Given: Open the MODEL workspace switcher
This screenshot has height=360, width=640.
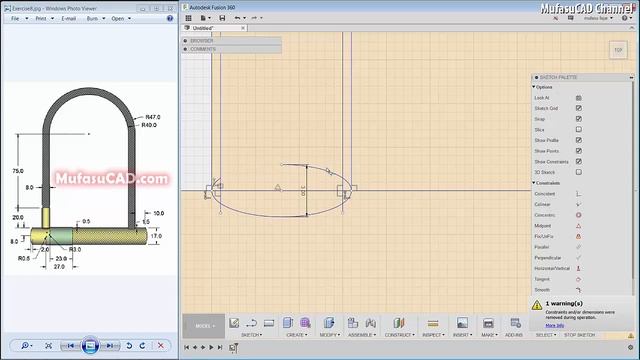Looking at the screenshot, I should coord(204,326).
